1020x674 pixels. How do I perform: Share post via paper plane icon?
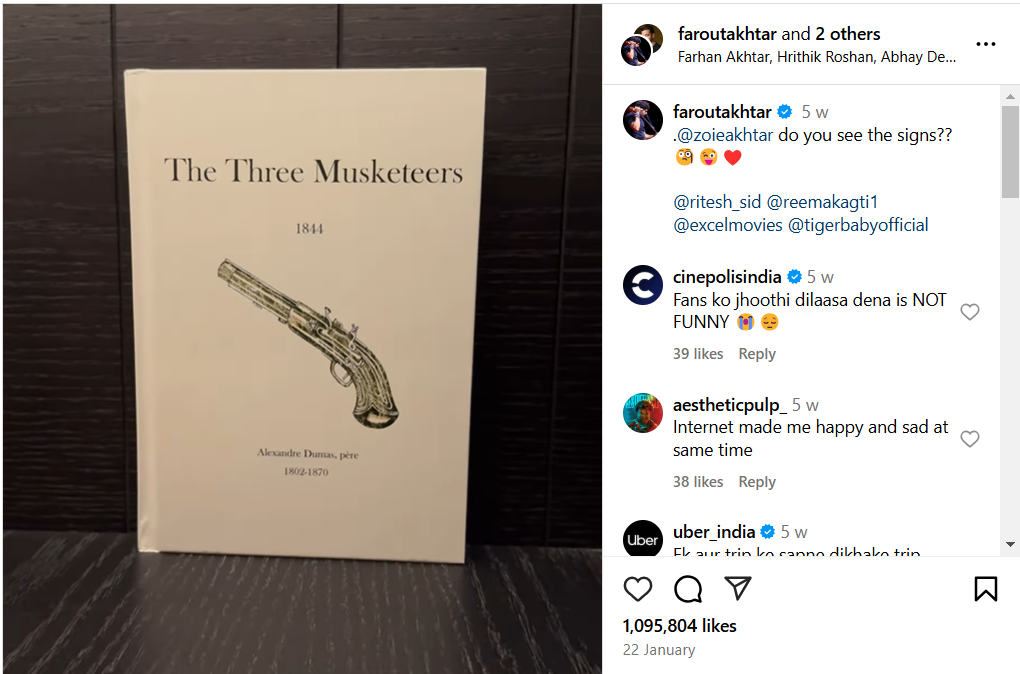point(737,588)
